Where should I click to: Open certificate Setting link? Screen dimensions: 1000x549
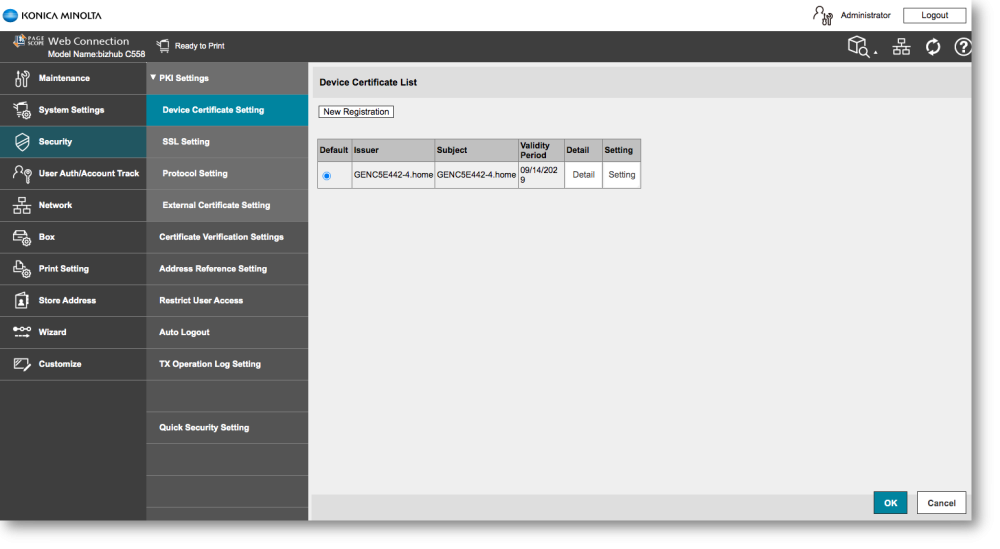pos(622,175)
